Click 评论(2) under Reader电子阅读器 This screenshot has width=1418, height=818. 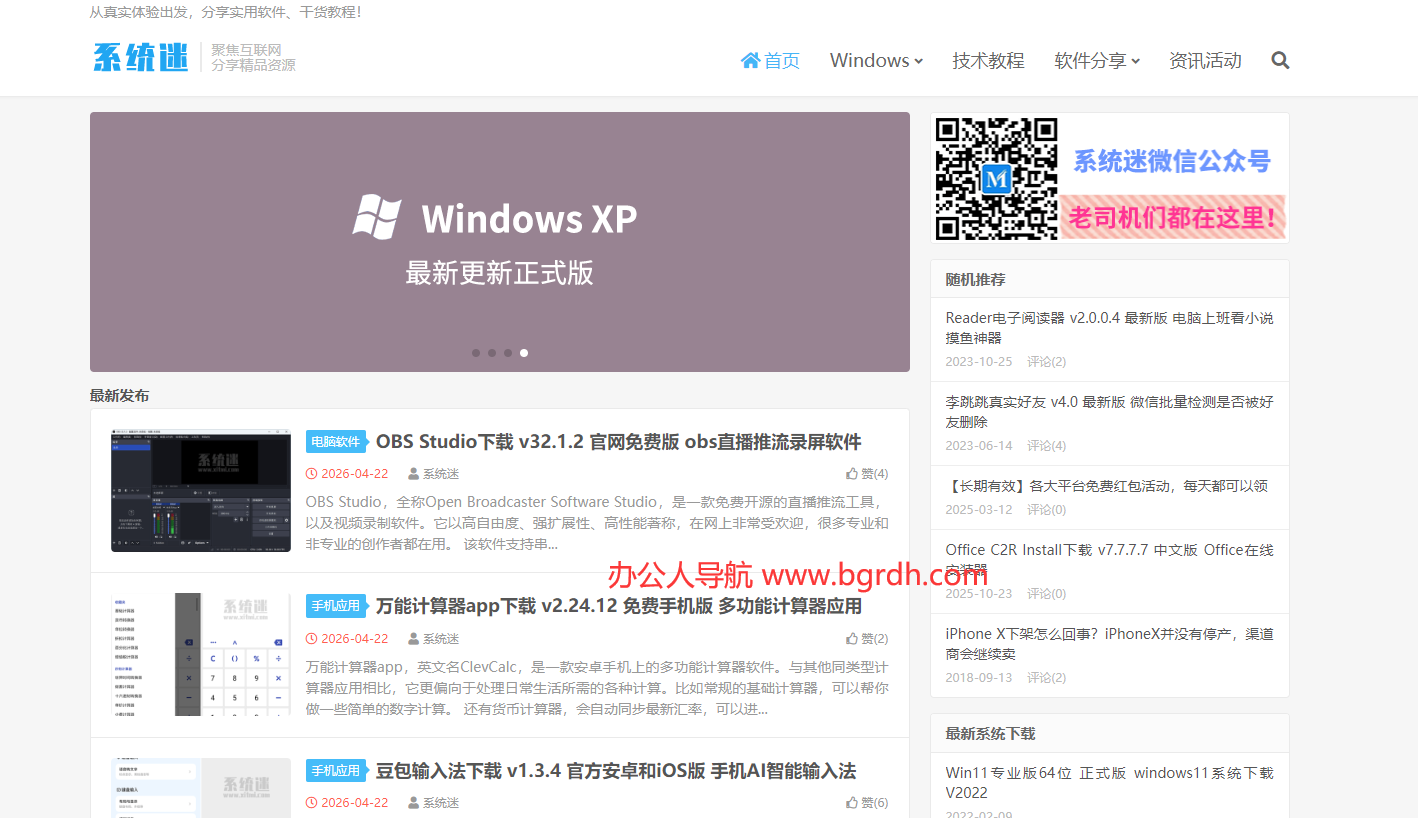1046,362
